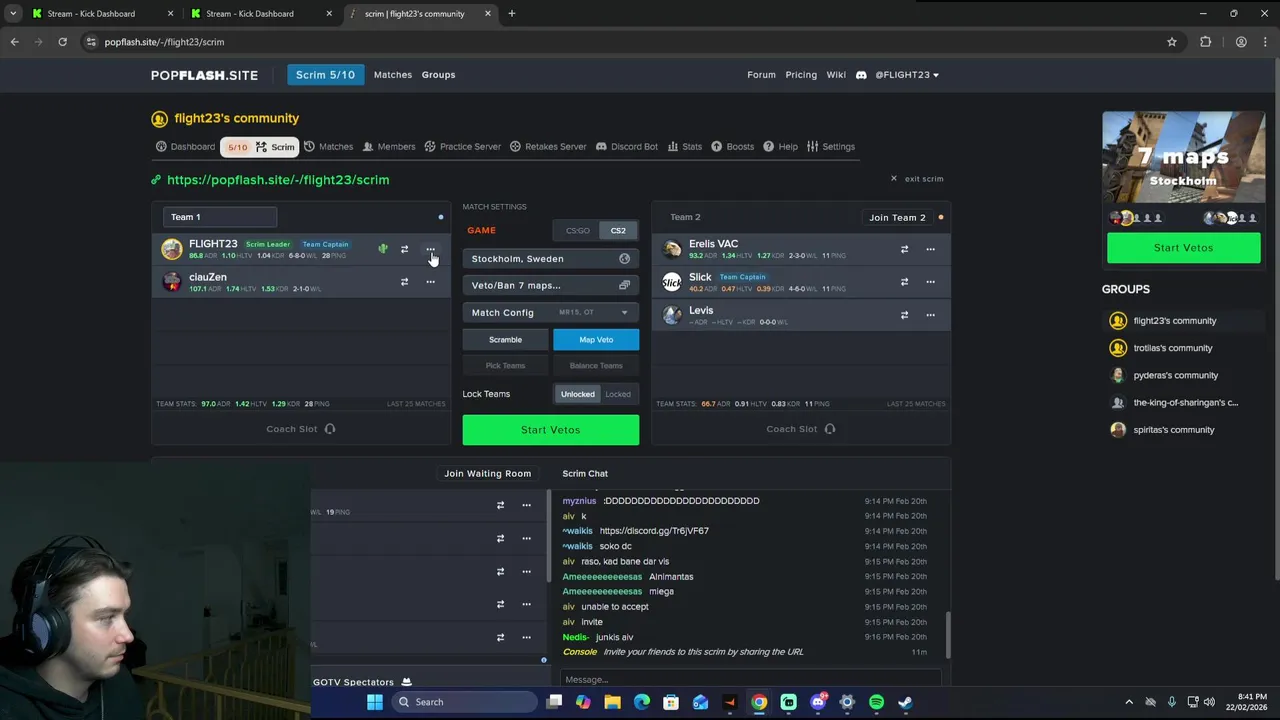Click the green Start Vetos button under Lock Teams
The height and width of the screenshot is (720, 1280).
coord(550,430)
